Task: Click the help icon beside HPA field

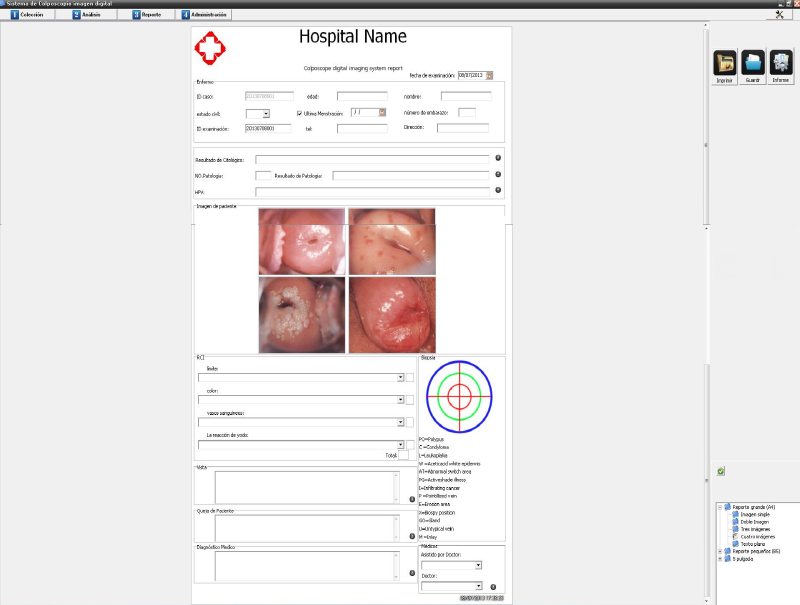Action: [x=497, y=190]
